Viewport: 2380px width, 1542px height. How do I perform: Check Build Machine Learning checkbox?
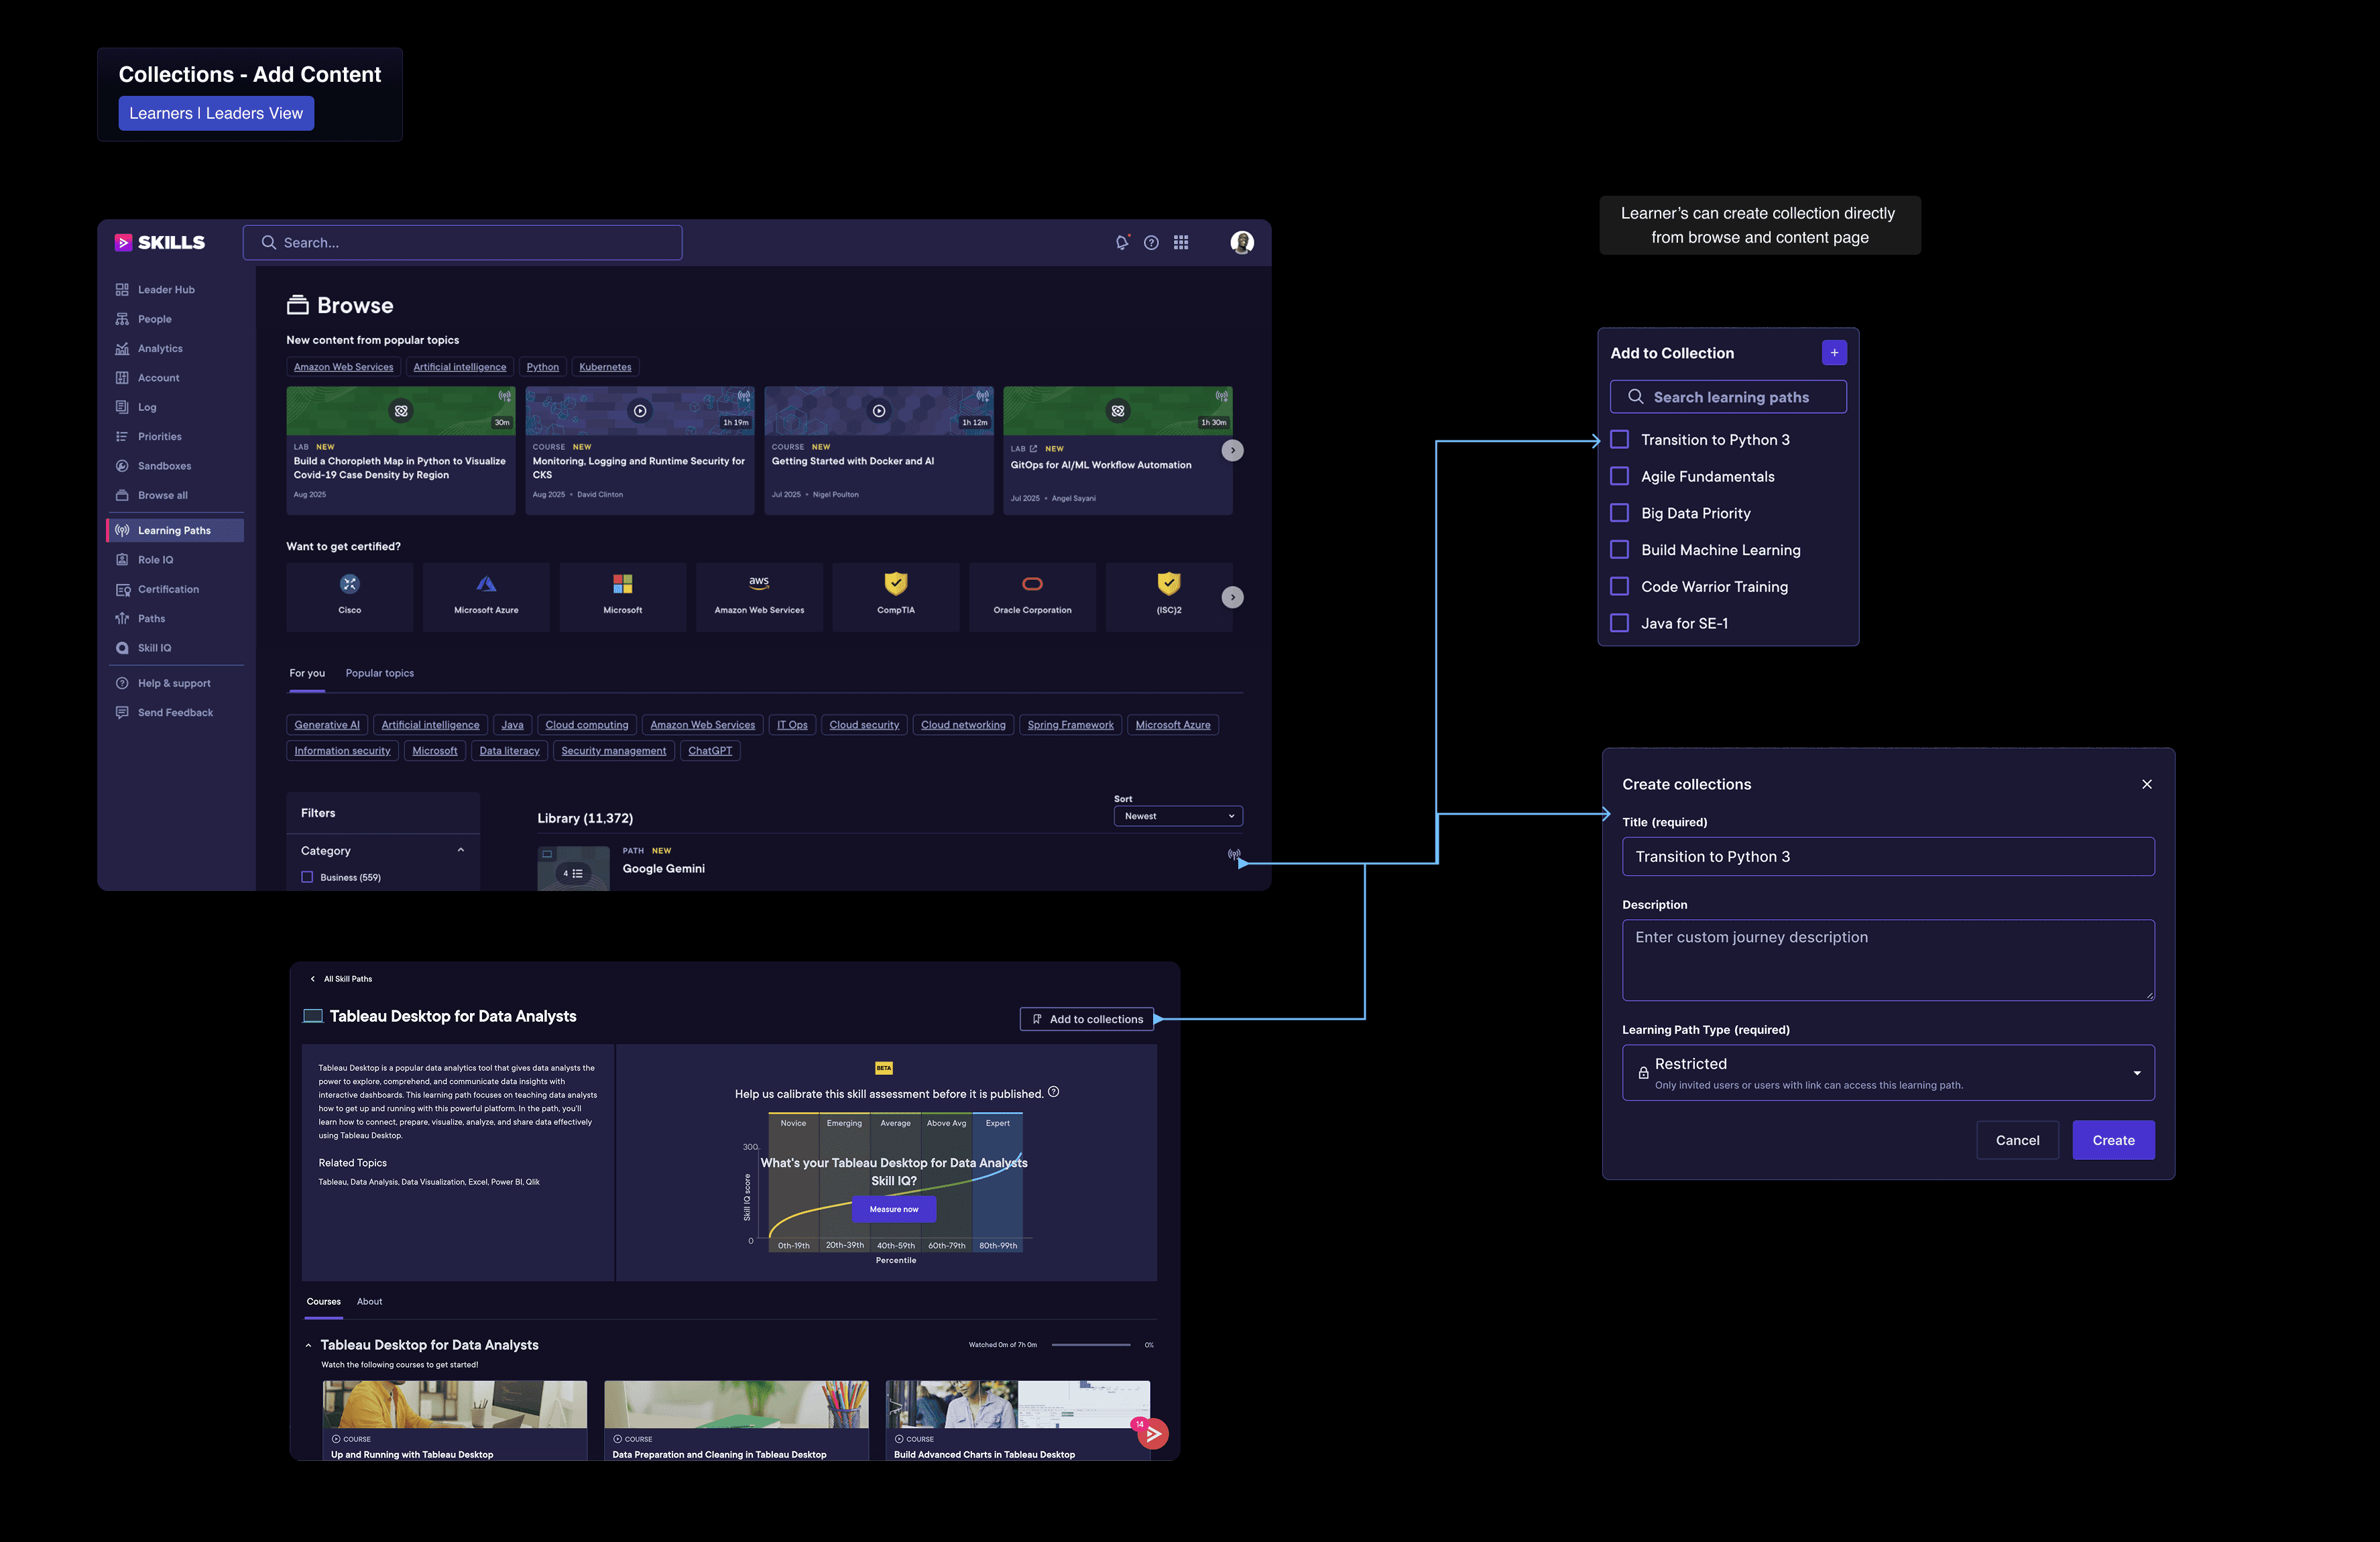tap(1619, 550)
